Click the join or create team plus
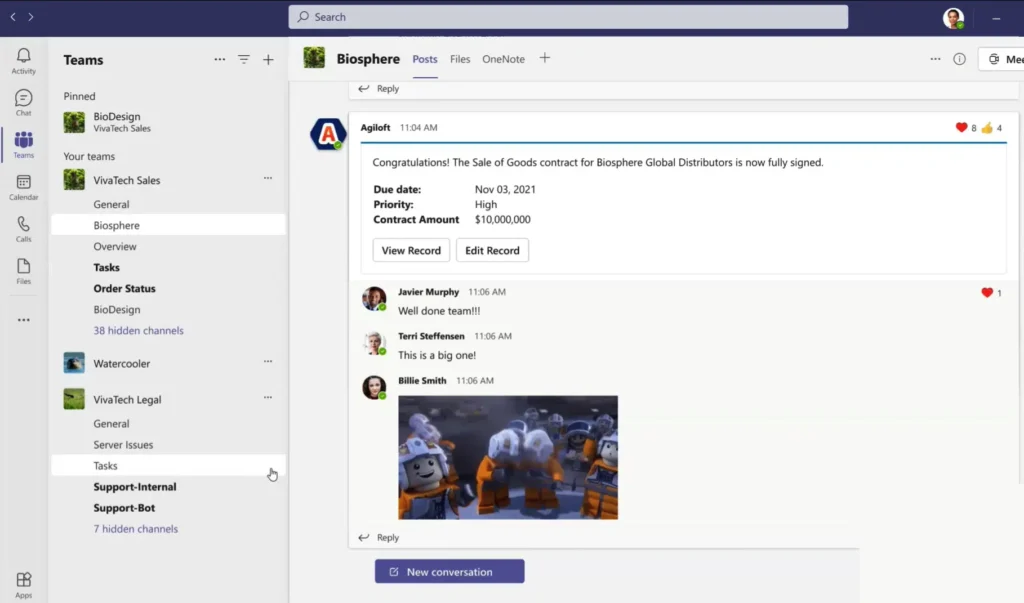Viewport: 1024px width, 603px height. 268,59
